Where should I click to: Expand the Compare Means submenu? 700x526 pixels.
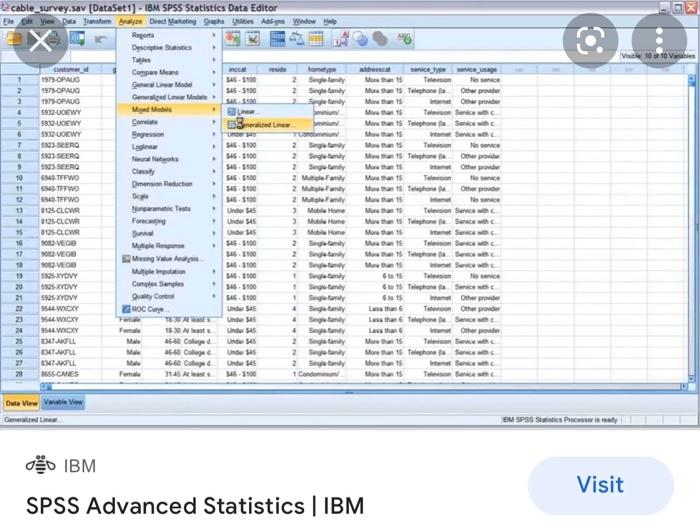pos(169,72)
